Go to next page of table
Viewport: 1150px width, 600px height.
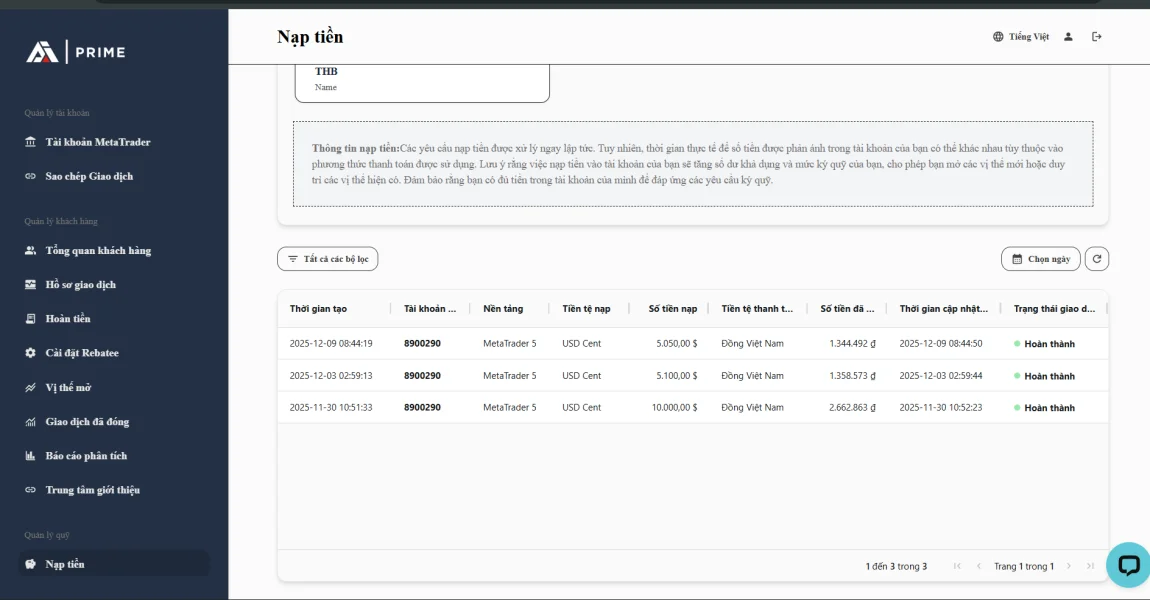pyautogui.click(x=1069, y=566)
